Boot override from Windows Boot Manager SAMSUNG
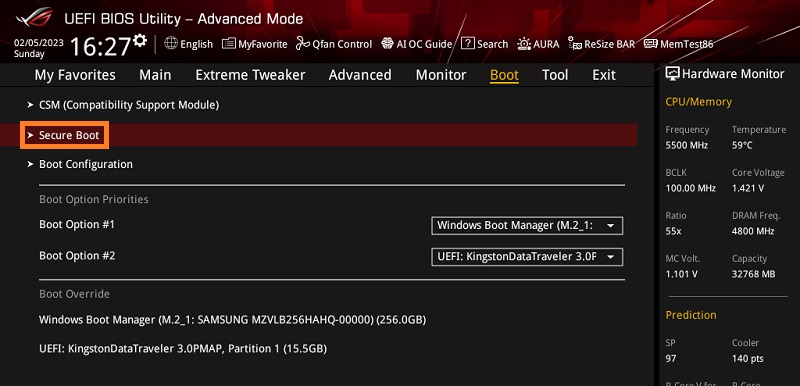800x386 pixels. [233, 320]
